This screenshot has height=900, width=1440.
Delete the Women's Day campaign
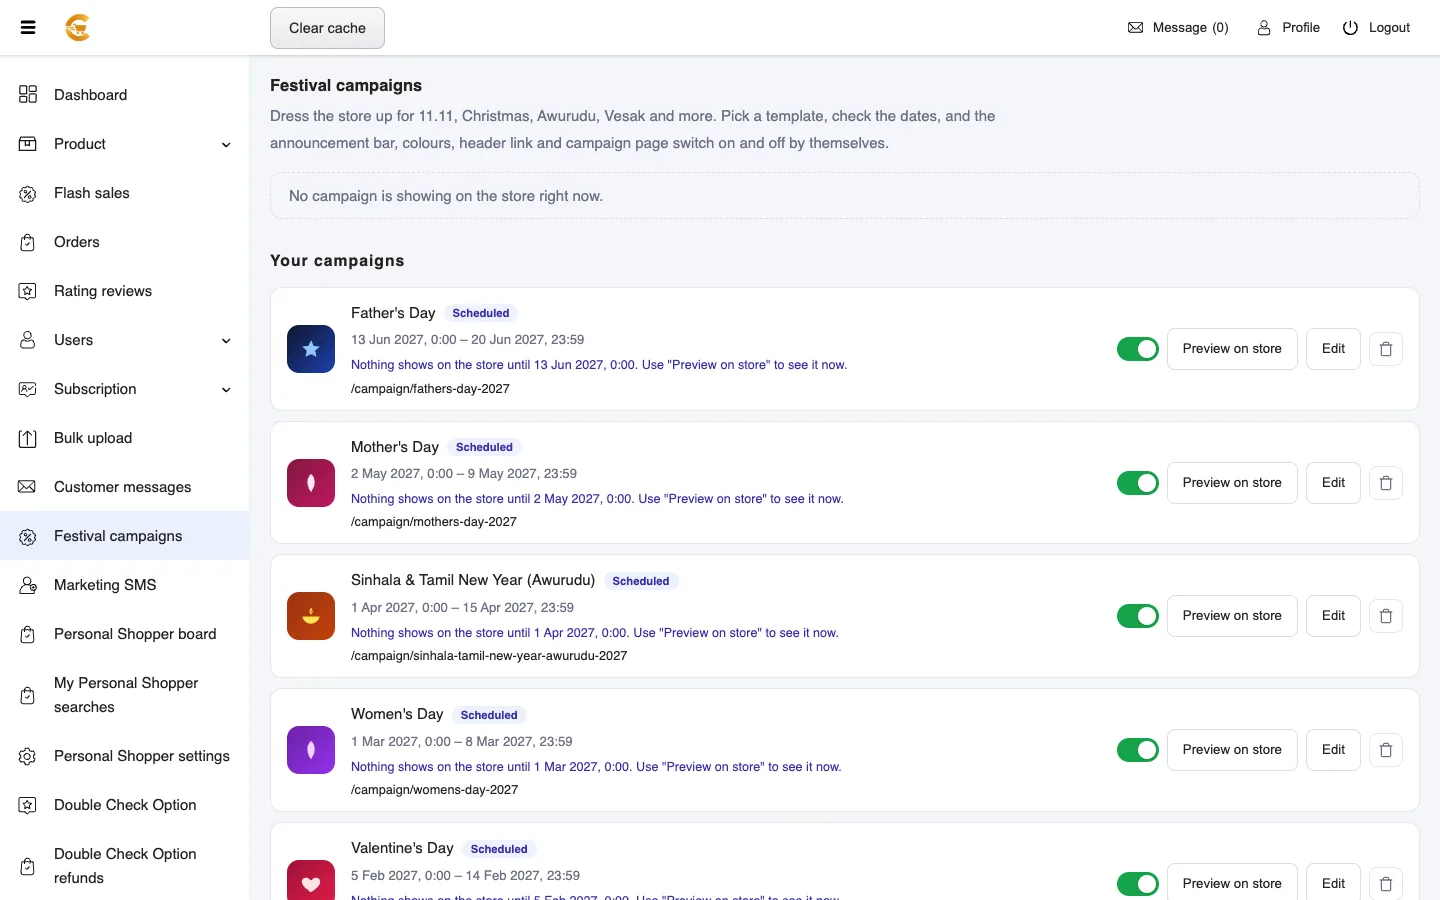click(x=1386, y=750)
